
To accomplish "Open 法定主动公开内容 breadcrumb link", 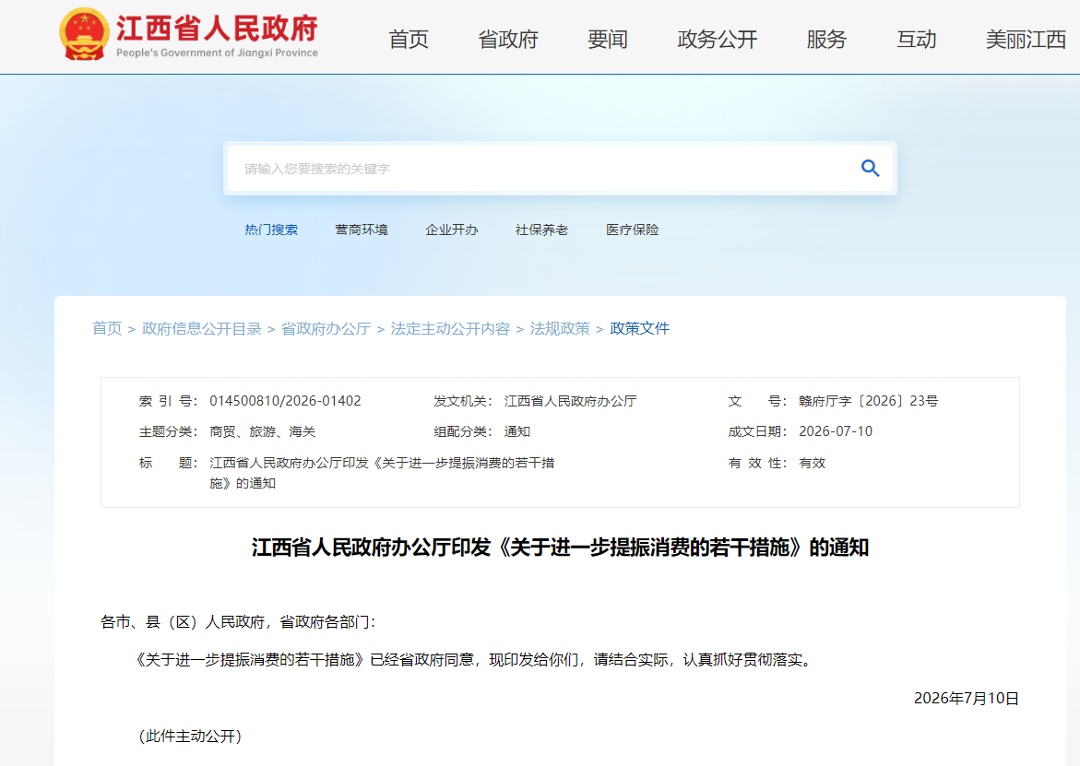I will (x=450, y=329).
